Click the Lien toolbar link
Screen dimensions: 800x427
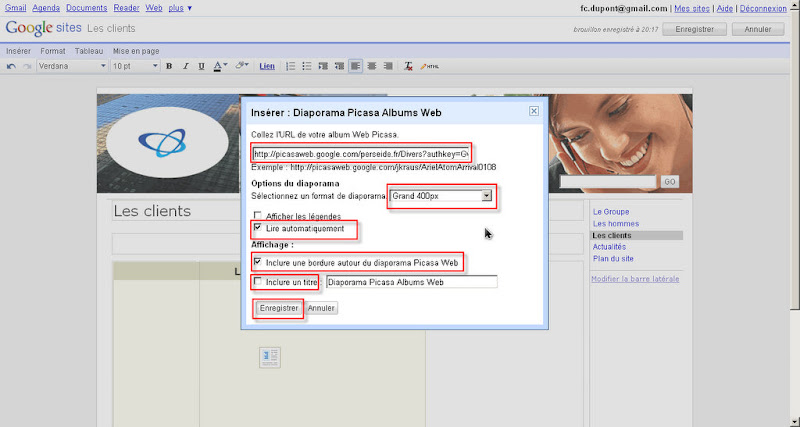click(267, 66)
